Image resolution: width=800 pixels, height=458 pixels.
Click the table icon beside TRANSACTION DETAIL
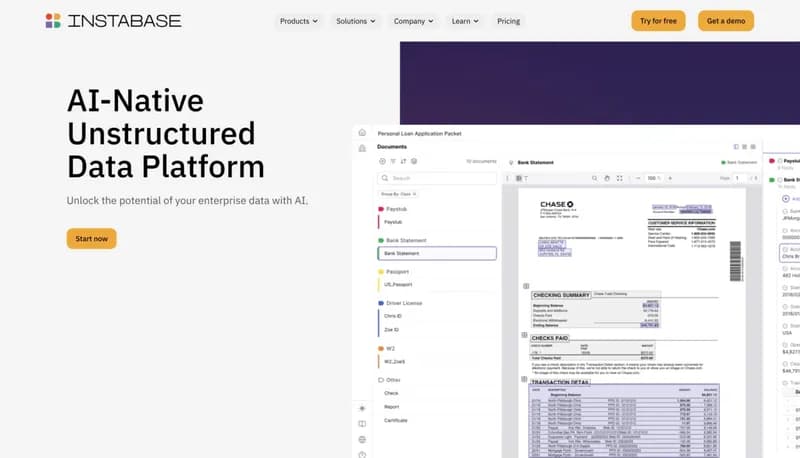coord(524,379)
